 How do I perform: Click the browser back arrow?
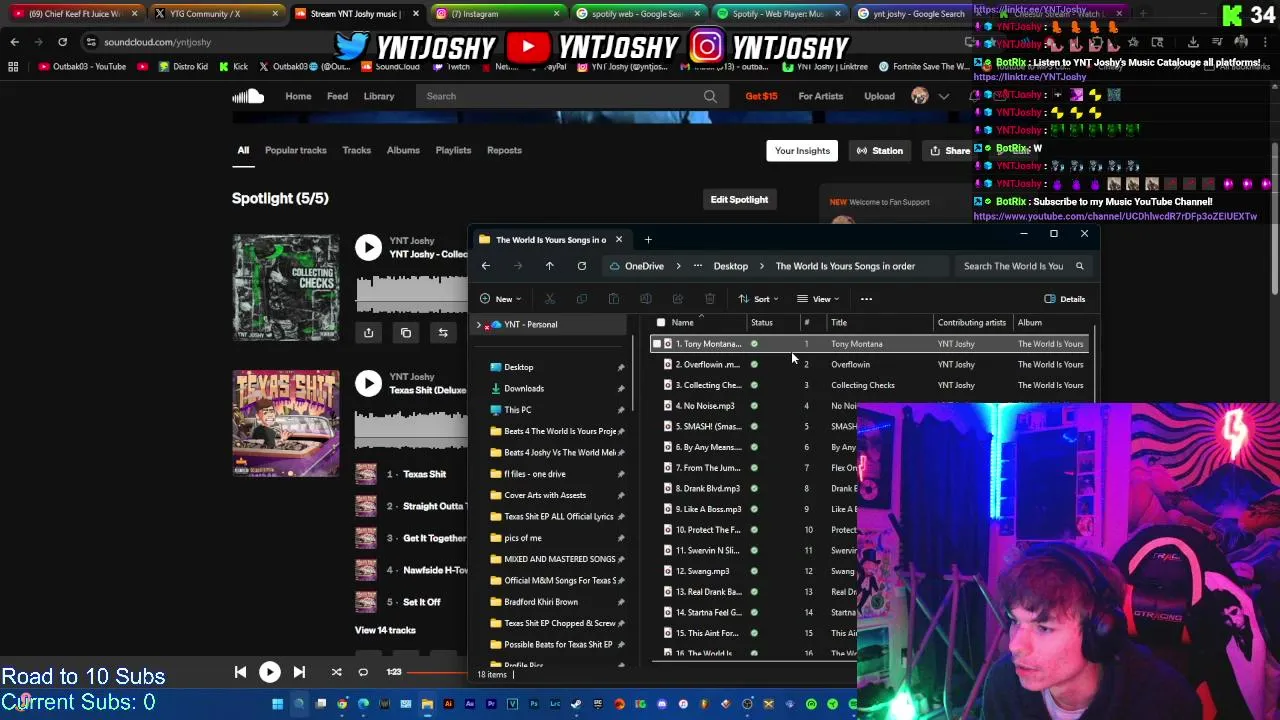click(x=14, y=42)
